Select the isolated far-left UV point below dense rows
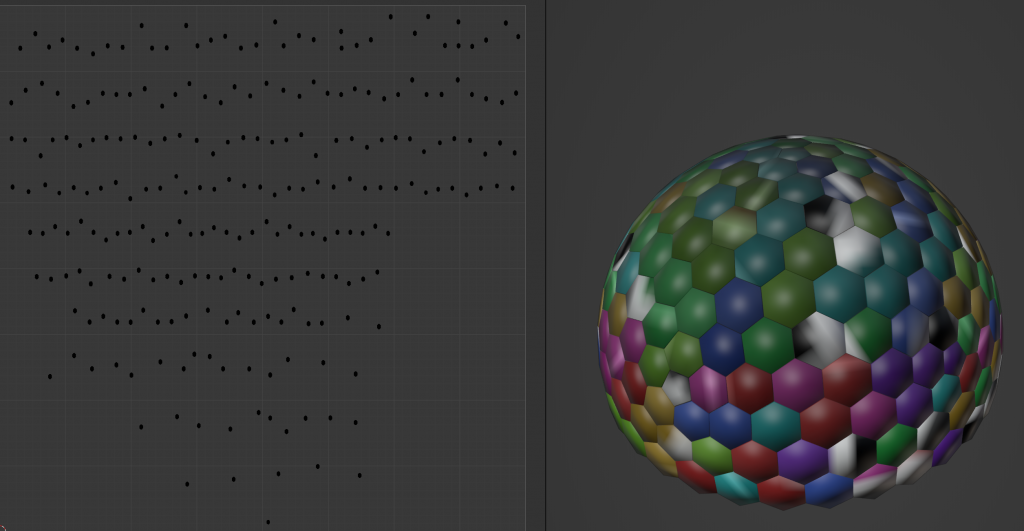 click(x=50, y=376)
